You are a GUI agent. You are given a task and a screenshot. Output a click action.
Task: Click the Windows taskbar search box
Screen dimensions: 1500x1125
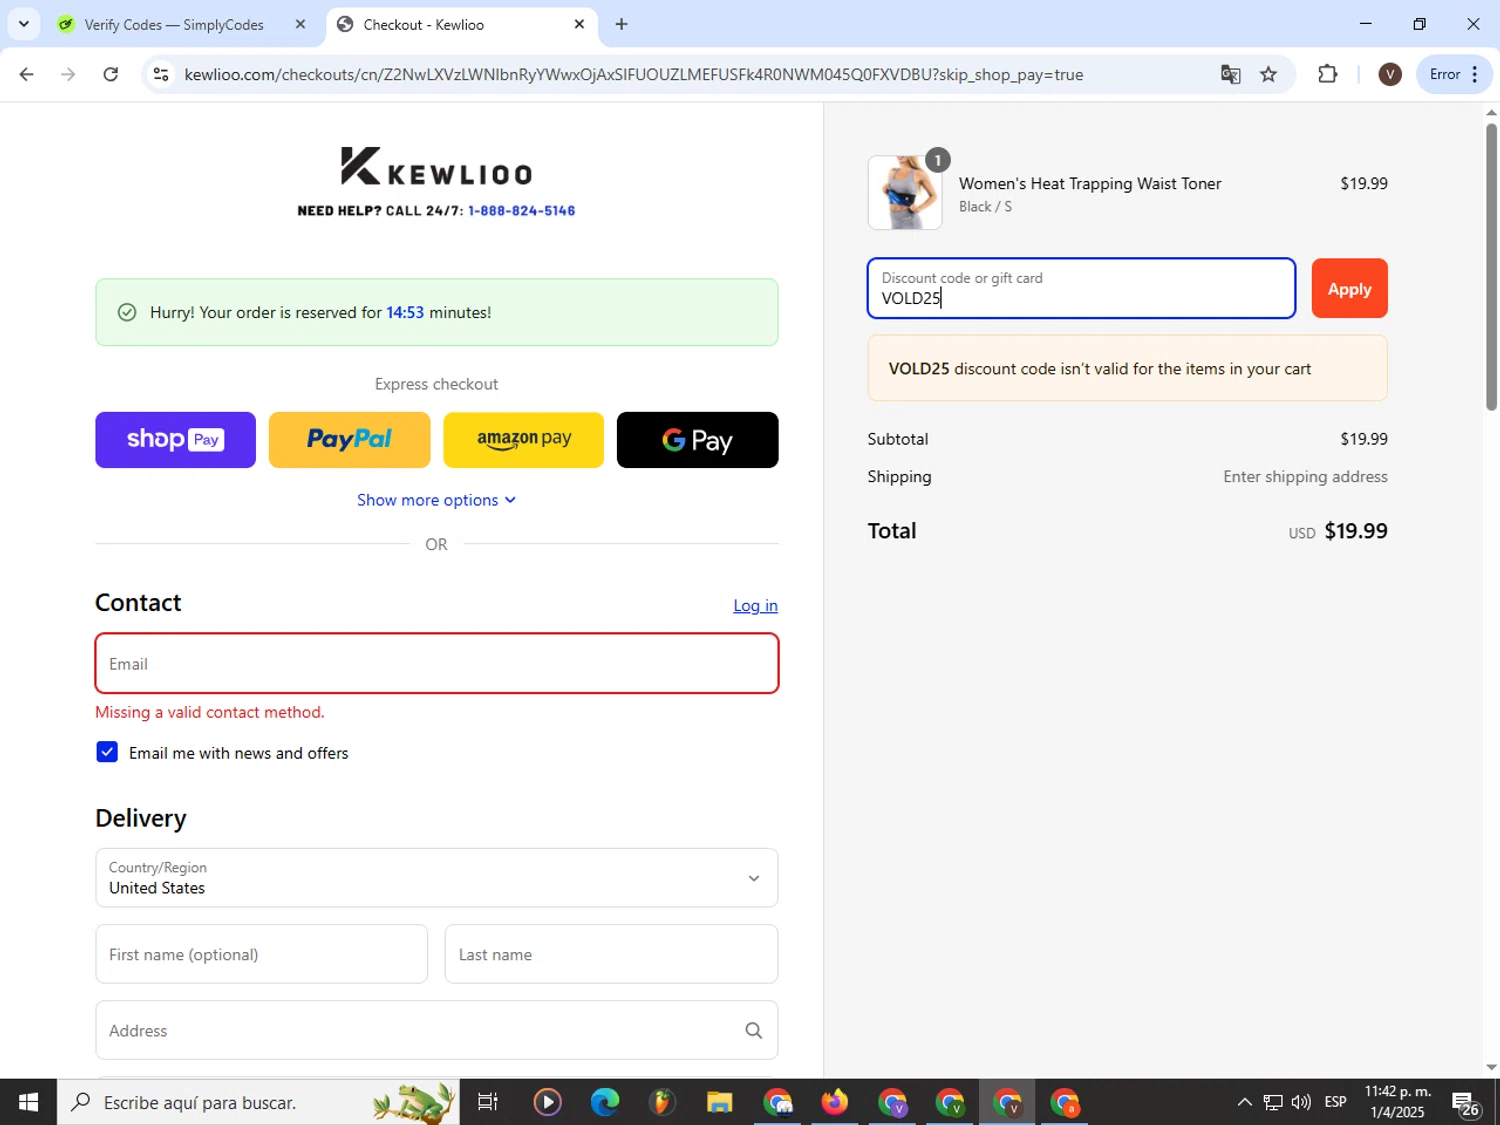tap(258, 1102)
